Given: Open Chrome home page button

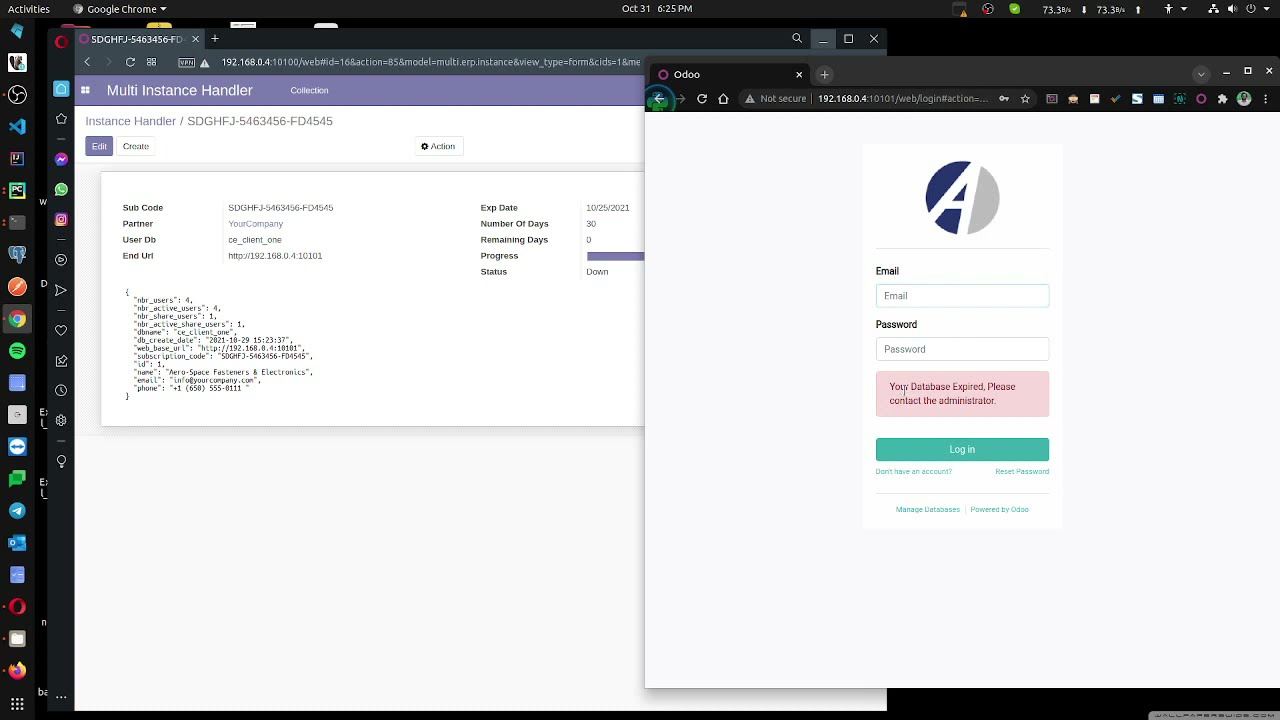Looking at the screenshot, I should (x=723, y=99).
